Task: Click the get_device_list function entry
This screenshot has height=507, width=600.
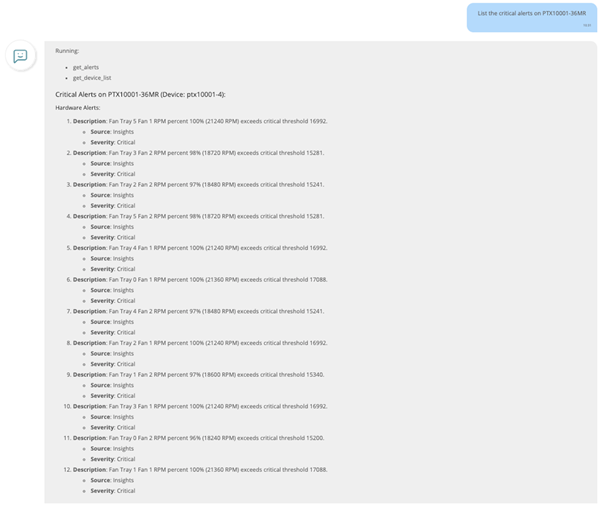Action: coord(92,78)
